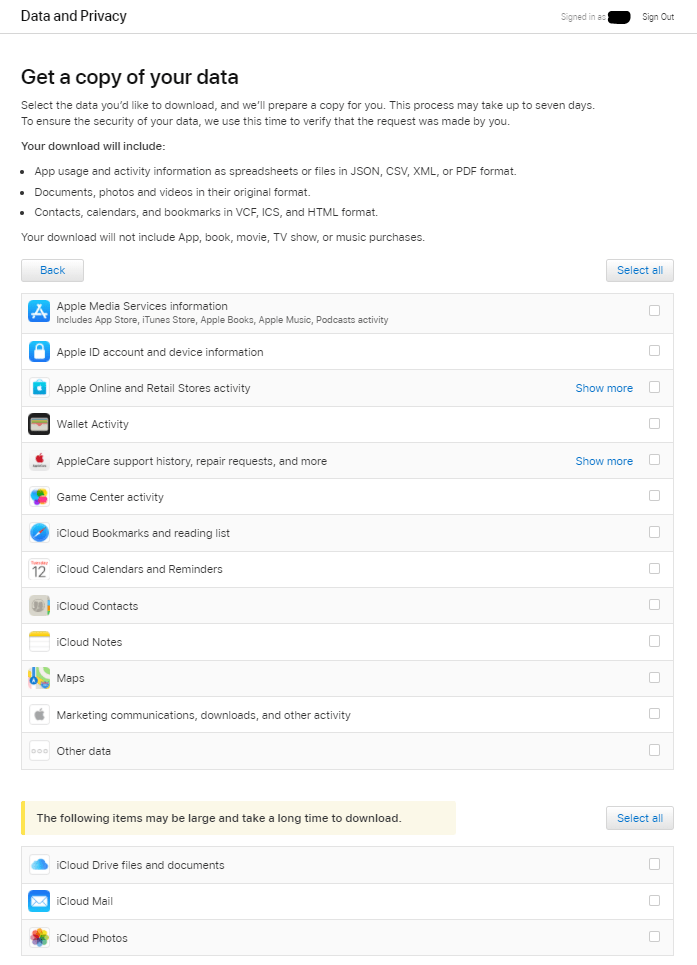Viewport: 697px width, 965px height.
Task: Click the Wallet Activity icon
Action: click(x=37, y=423)
